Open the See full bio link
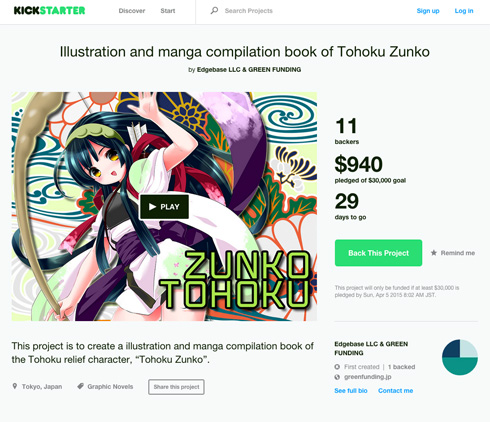This screenshot has height=422, width=490. [x=351, y=391]
